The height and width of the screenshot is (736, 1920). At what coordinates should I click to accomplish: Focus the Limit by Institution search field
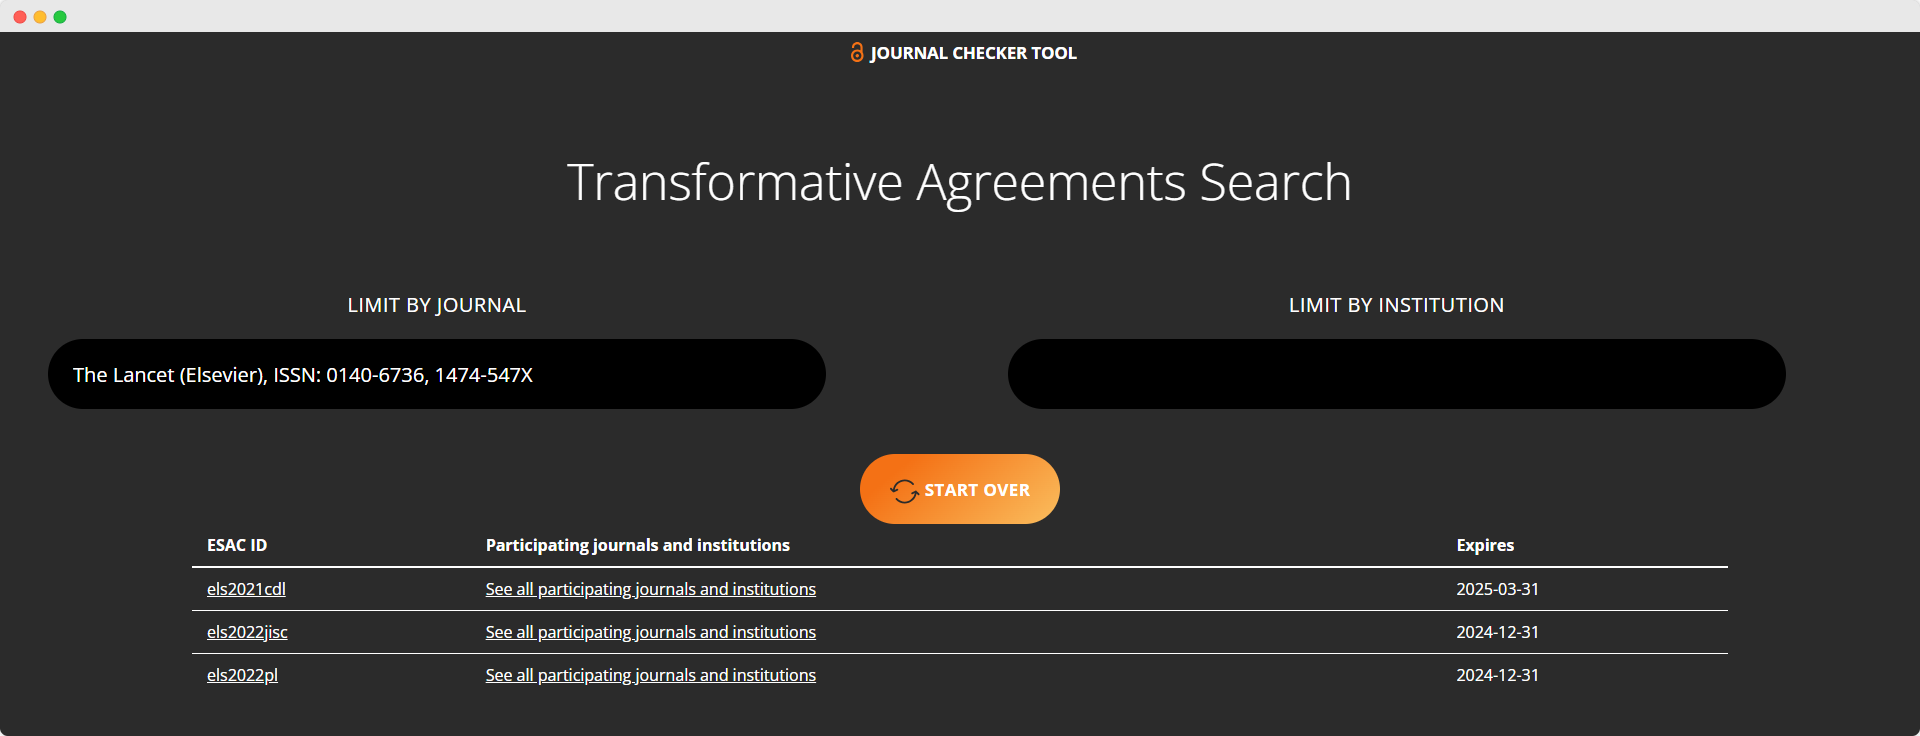click(1397, 374)
